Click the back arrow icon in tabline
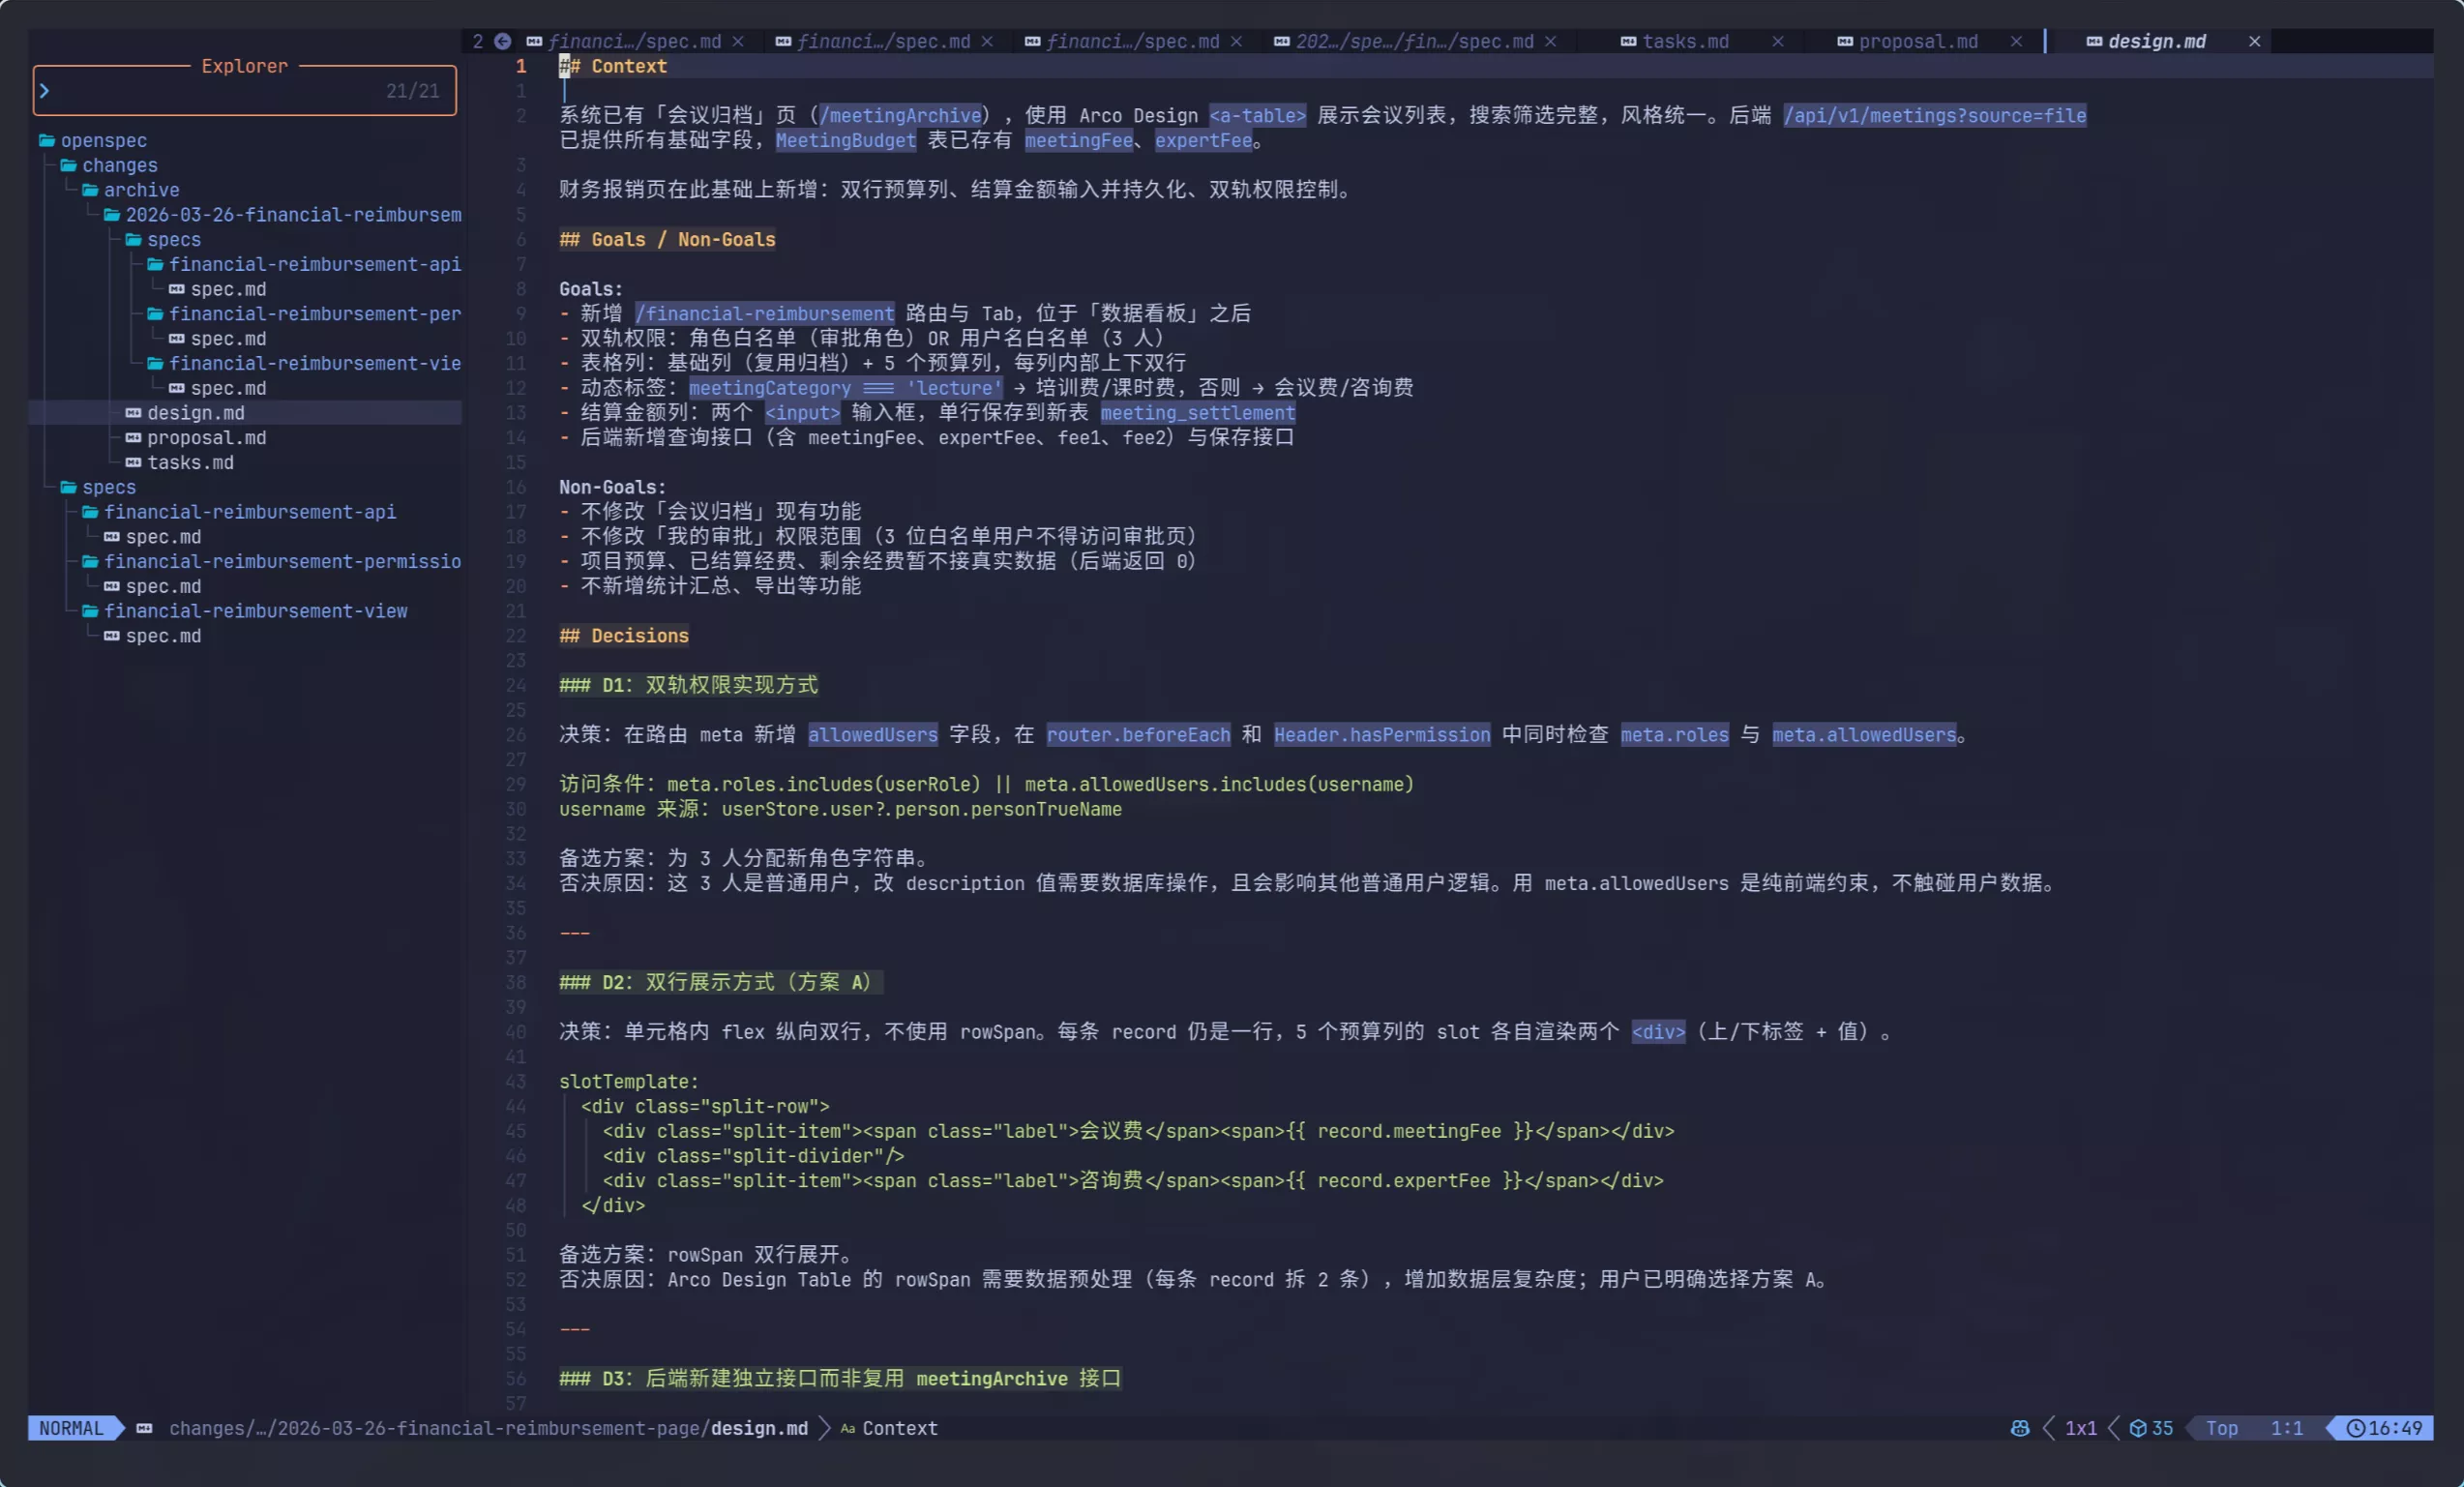Screen dimensions: 2464x1487 click(503, 41)
